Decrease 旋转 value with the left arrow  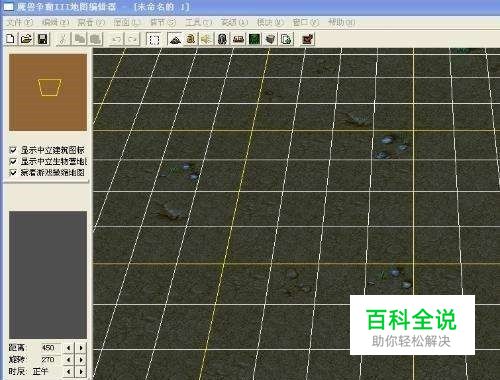pos(69,360)
